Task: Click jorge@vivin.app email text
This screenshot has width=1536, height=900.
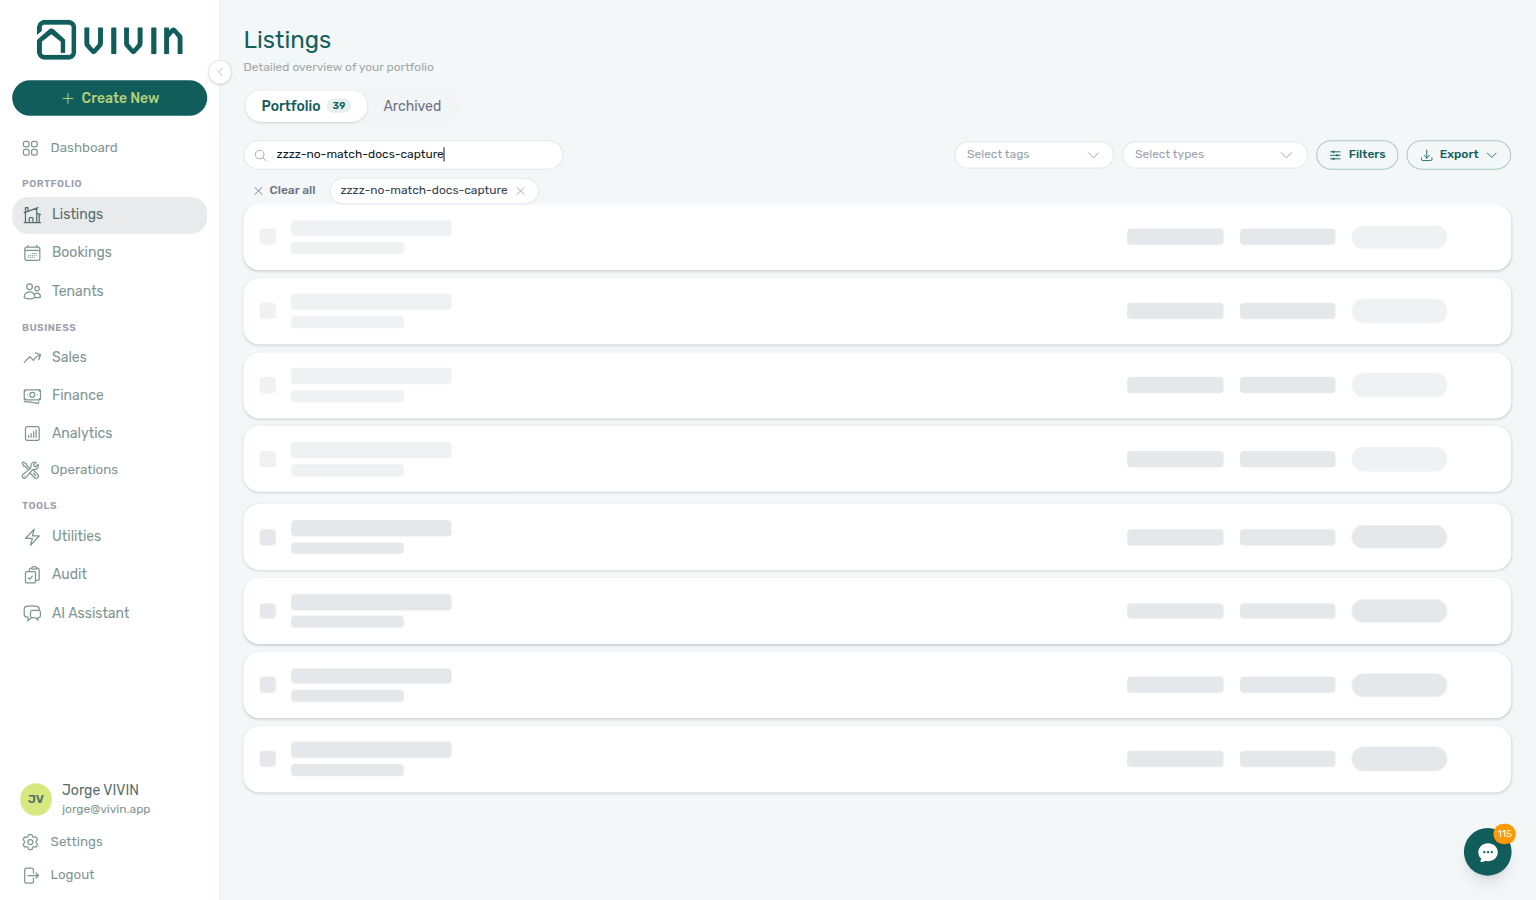Action: click(106, 810)
